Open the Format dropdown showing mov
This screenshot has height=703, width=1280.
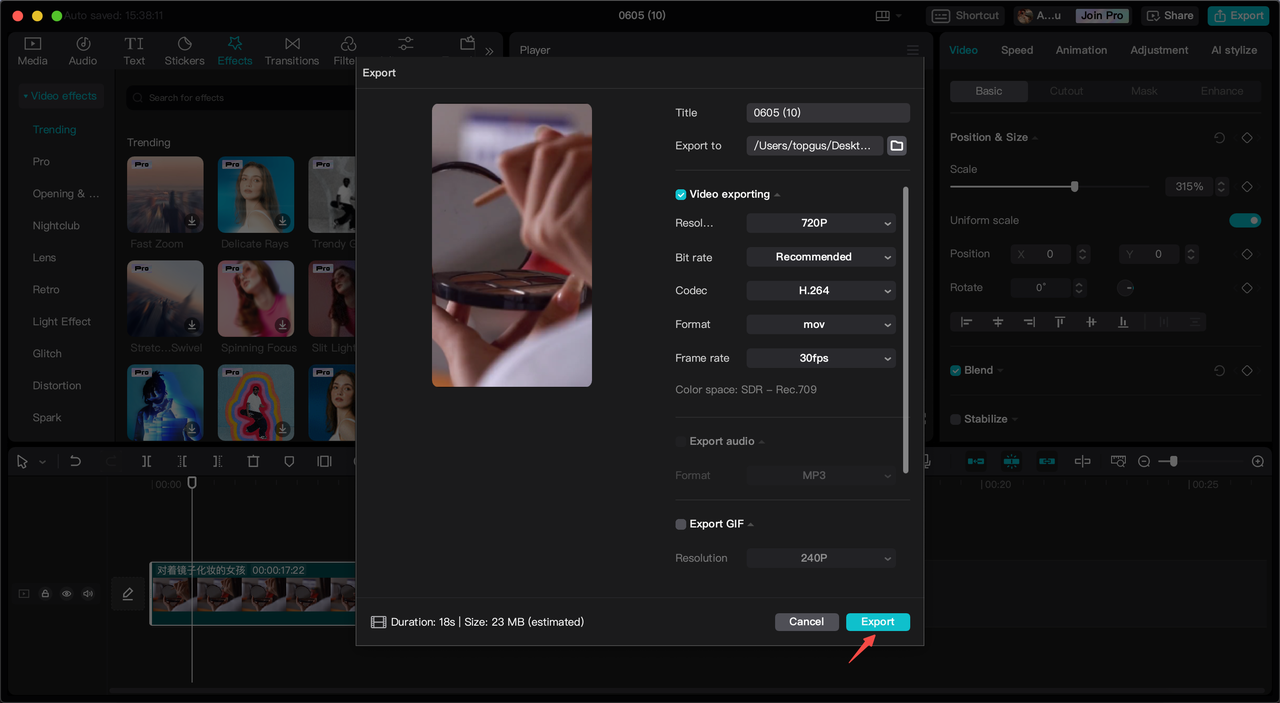(821, 324)
